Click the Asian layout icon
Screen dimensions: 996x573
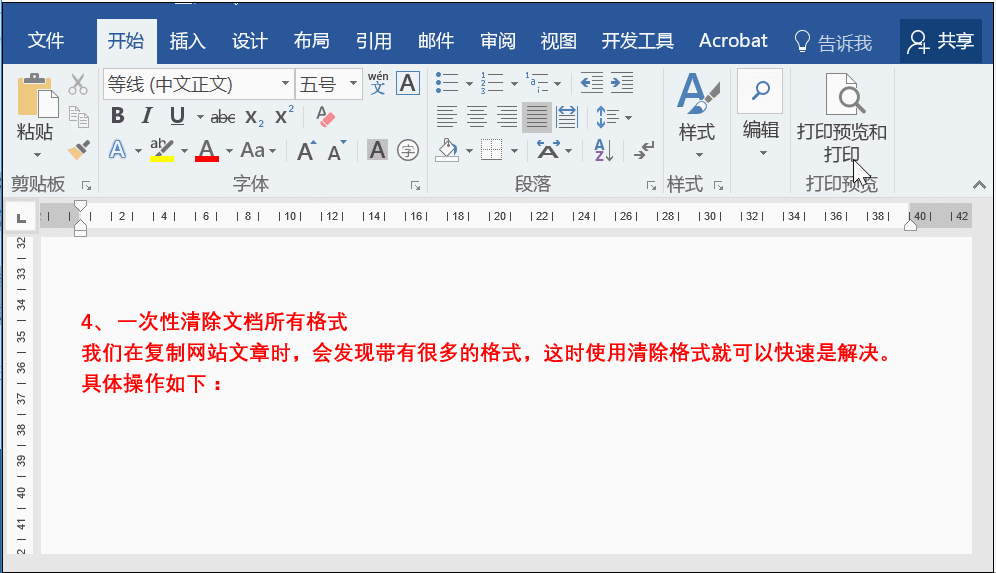[x=548, y=150]
